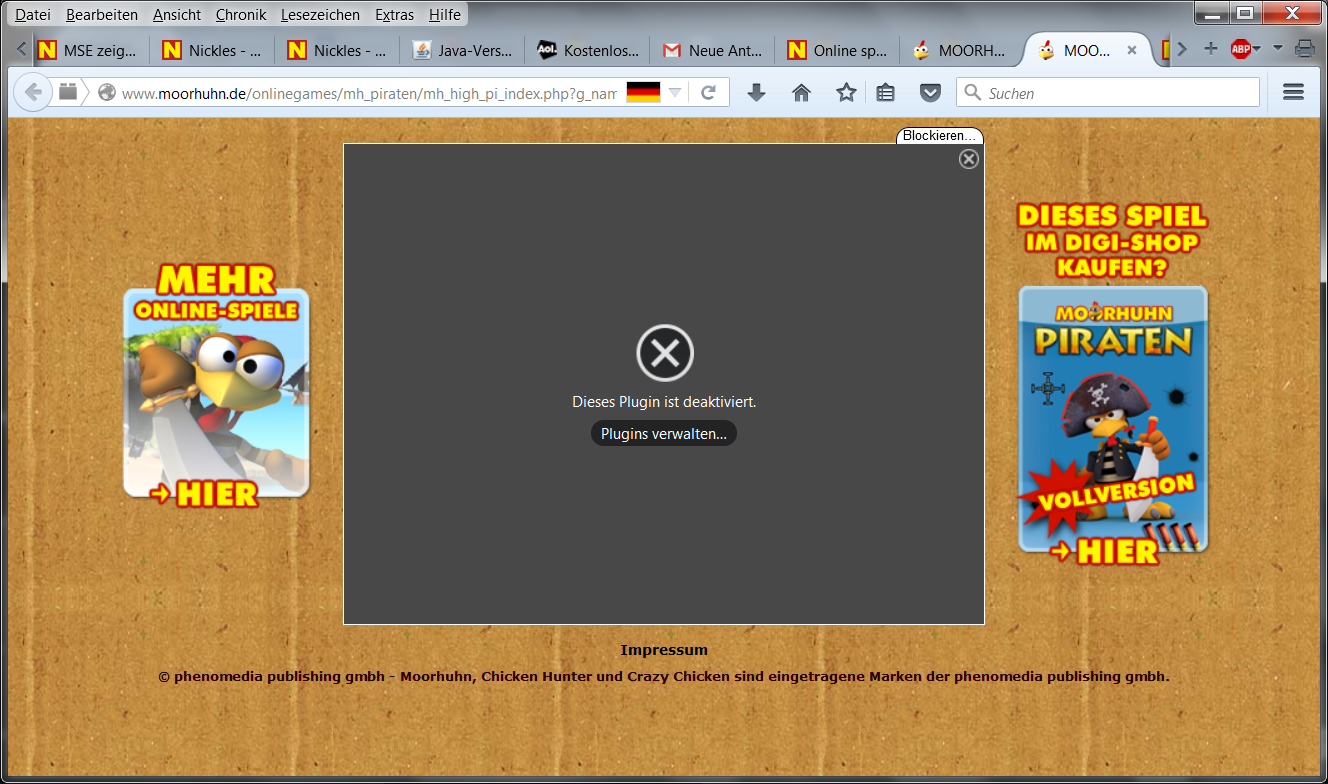Click the URL address field
This screenshot has width=1328, height=784.
coord(368,93)
